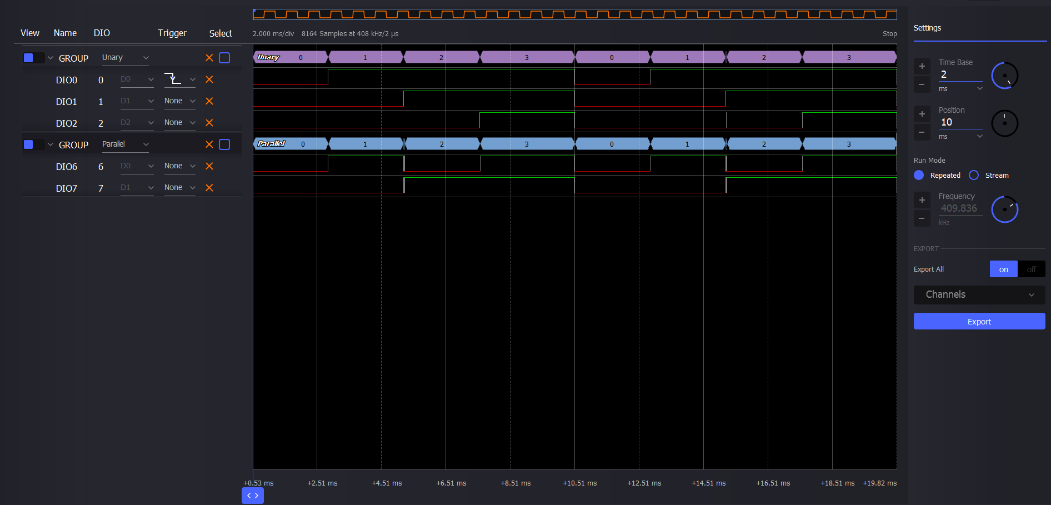Toggle the view switch of the Parallel group
1051x505 pixels.
point(29,145)
